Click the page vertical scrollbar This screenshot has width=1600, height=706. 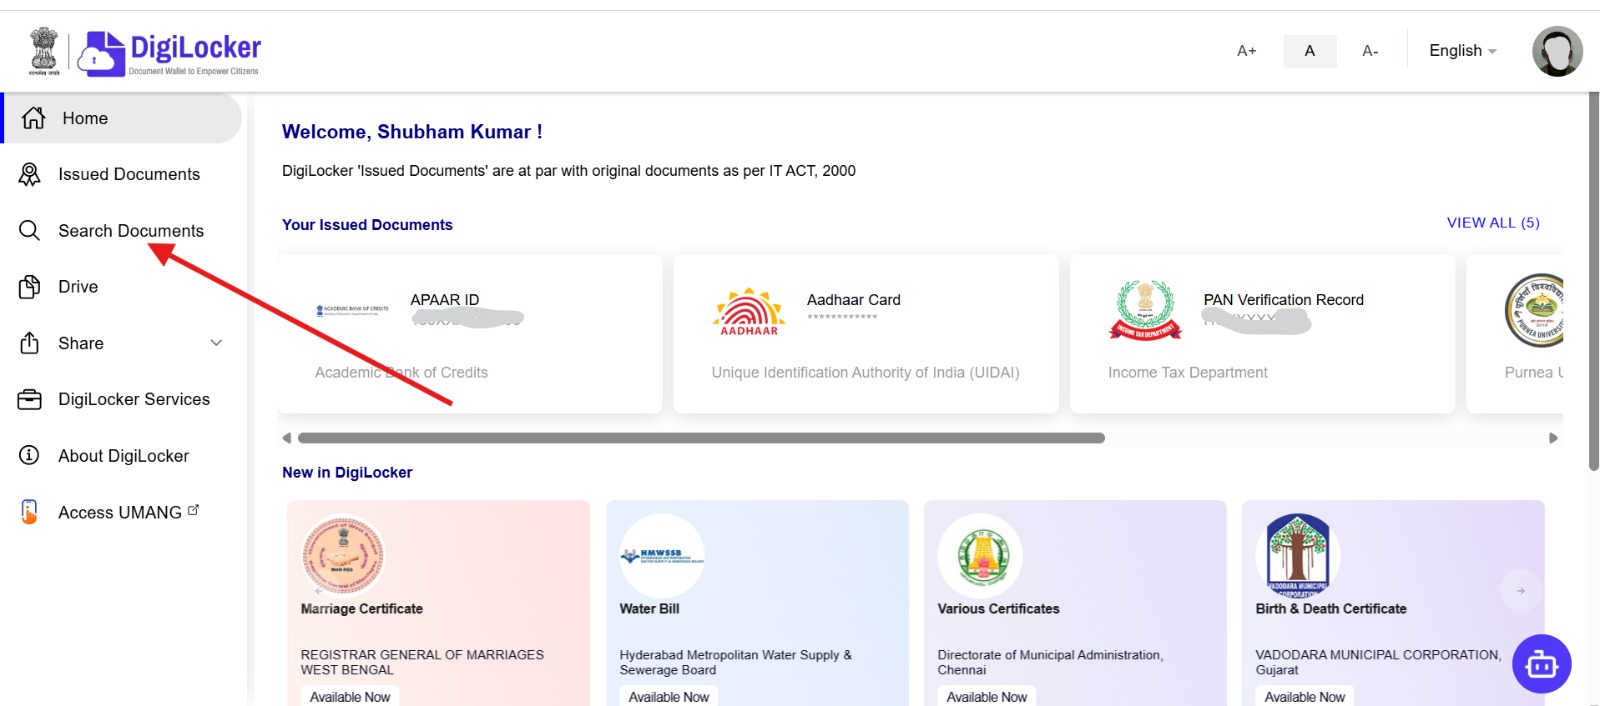[1593, 282]
